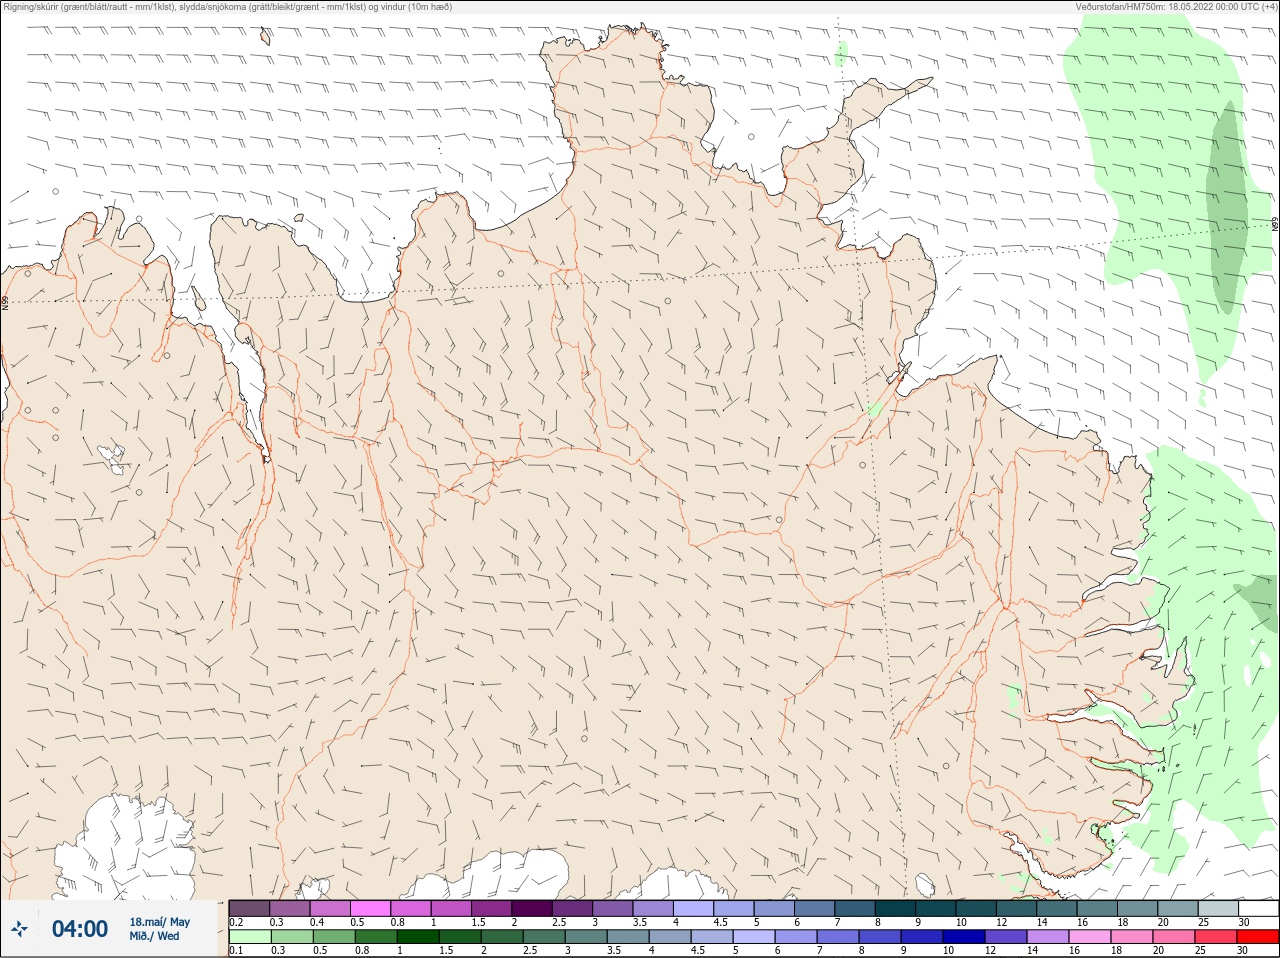The image size is (1280, 958).
Task: Select upper legend swatch starting at 0.5
Action: 370,908
